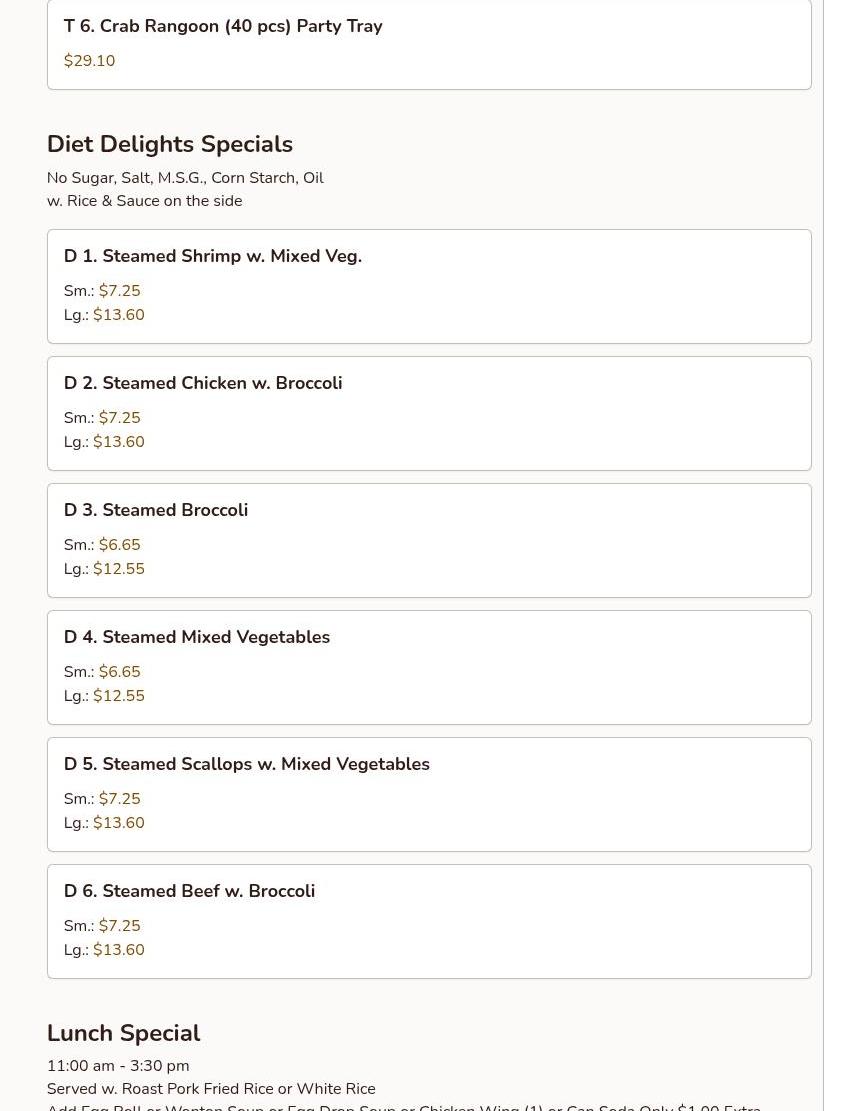Open D 2. Steamed Chicken w. Broccoli
This screenshot has width=844, height=1111.
[202, 383]
